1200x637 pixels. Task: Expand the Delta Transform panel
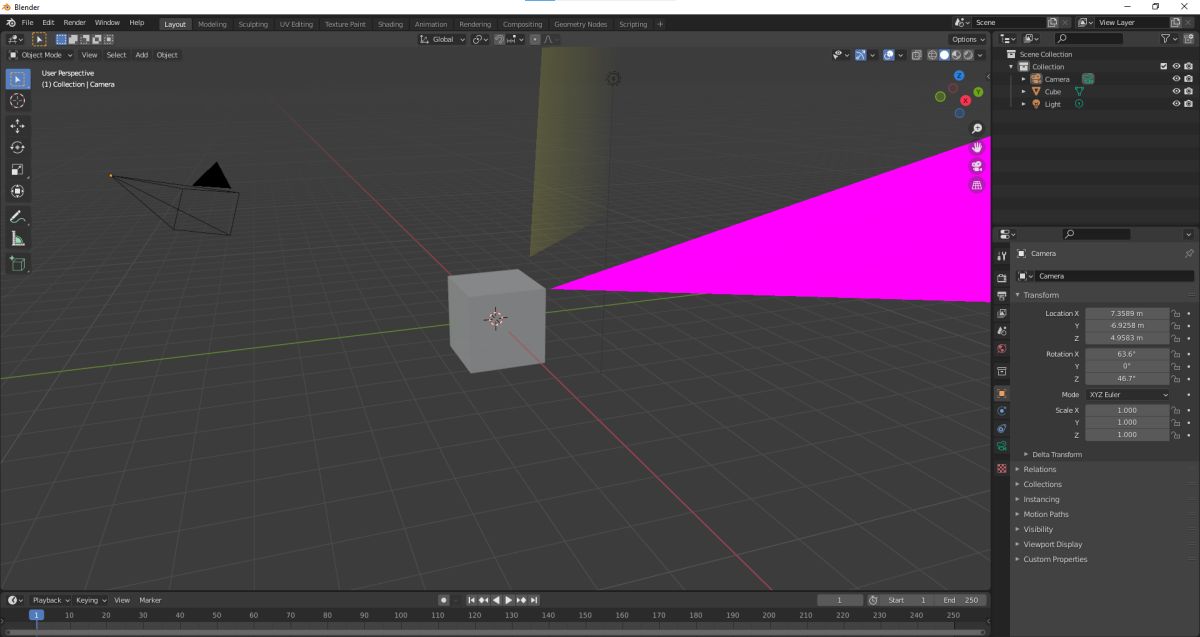(x=1056, y=454)
